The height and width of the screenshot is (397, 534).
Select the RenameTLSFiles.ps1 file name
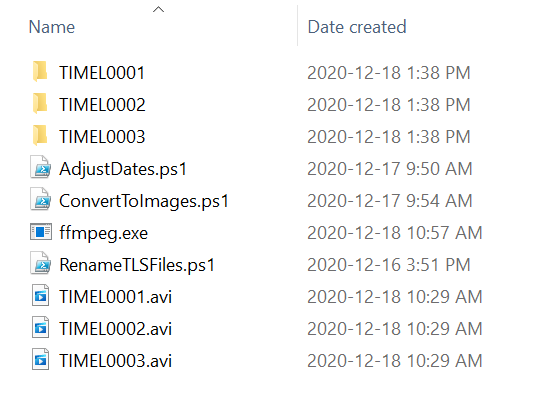[137, 265]
